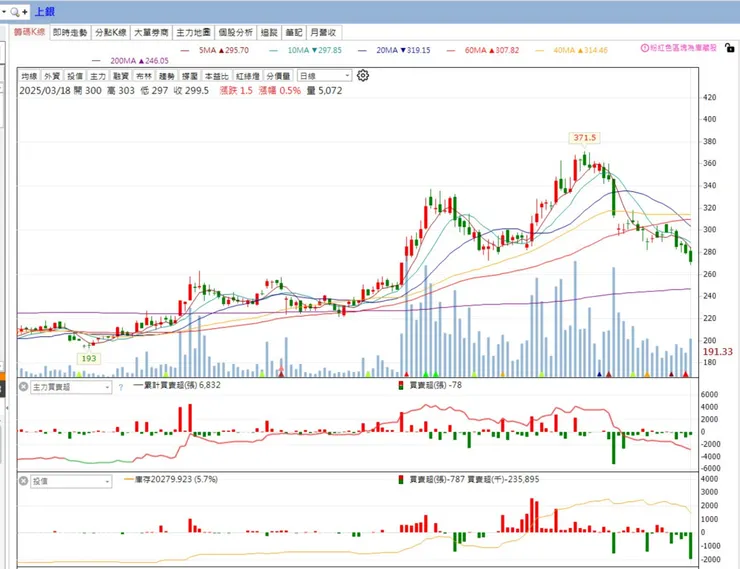Switch to the 即時走勢 tab
This screenshot has width=740, height=569.
70,33
